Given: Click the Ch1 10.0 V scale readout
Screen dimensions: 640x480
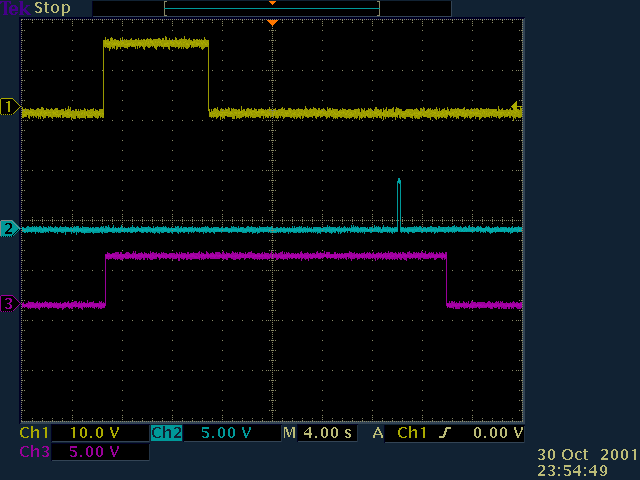Looking at the screenshot, I should point(98,433).
